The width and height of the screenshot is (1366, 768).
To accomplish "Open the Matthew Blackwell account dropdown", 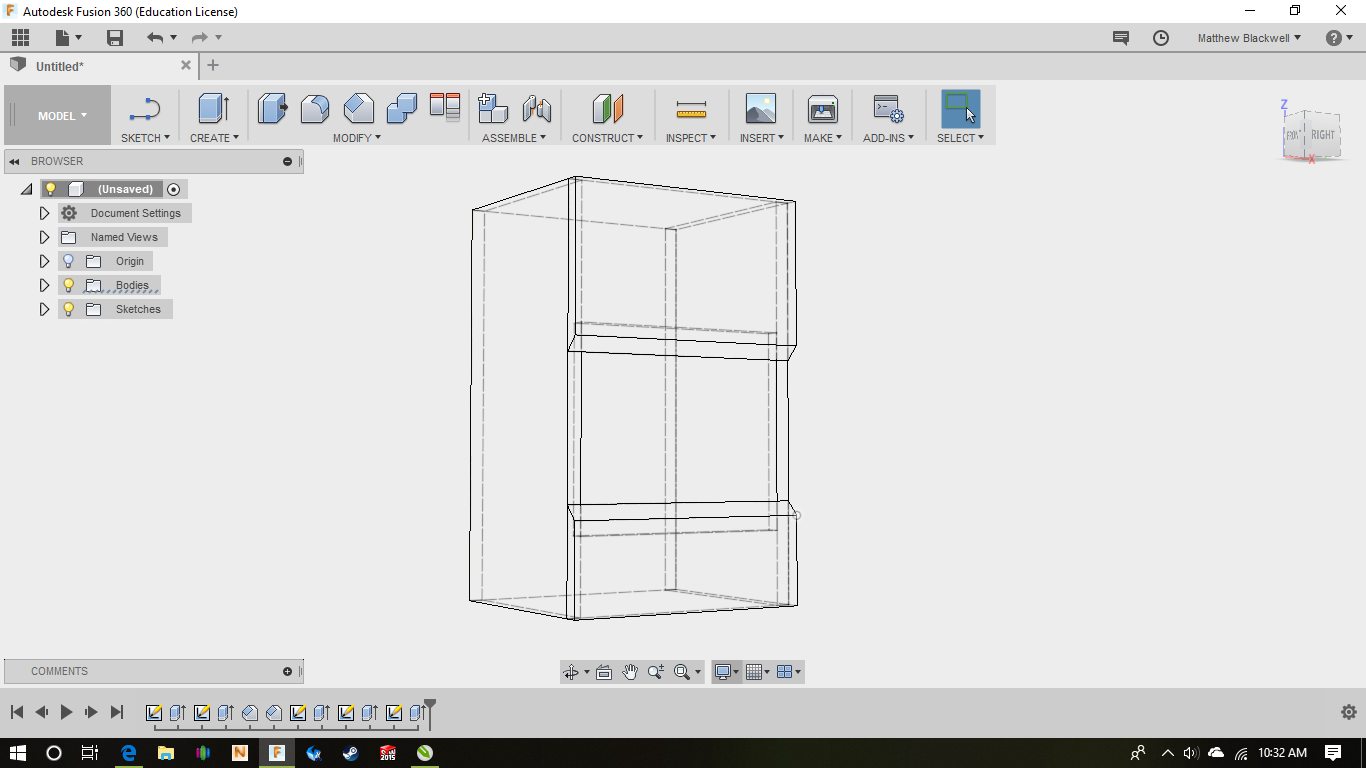I will tap(1249, 38).
